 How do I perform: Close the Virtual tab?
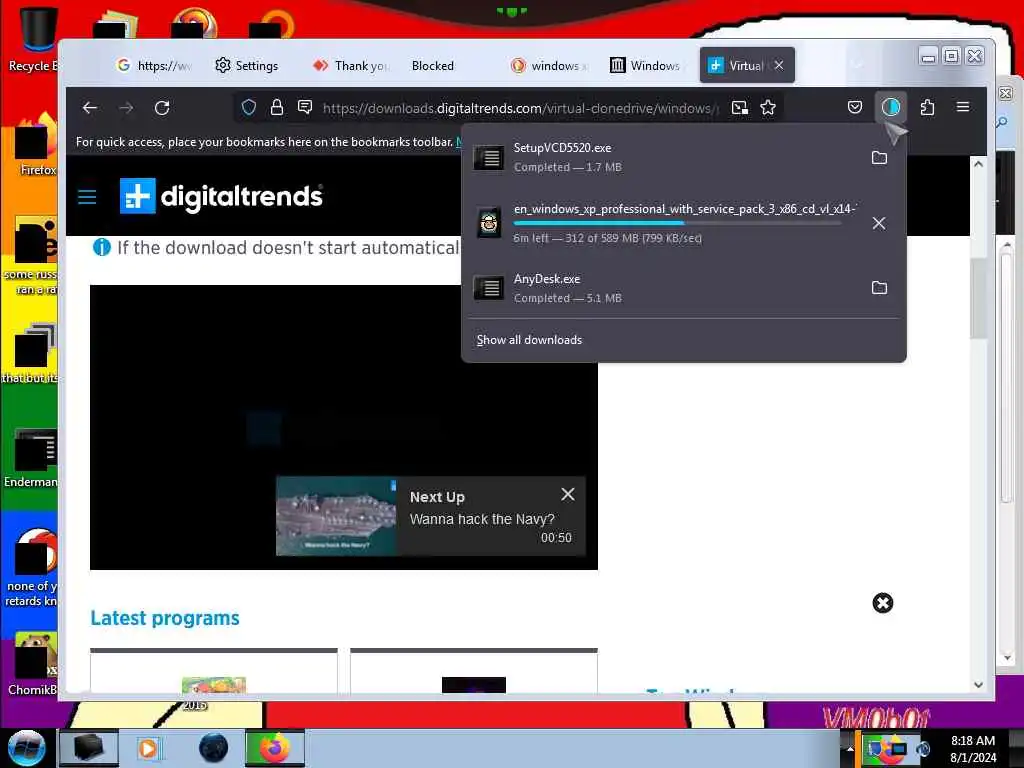click(779, 65)
